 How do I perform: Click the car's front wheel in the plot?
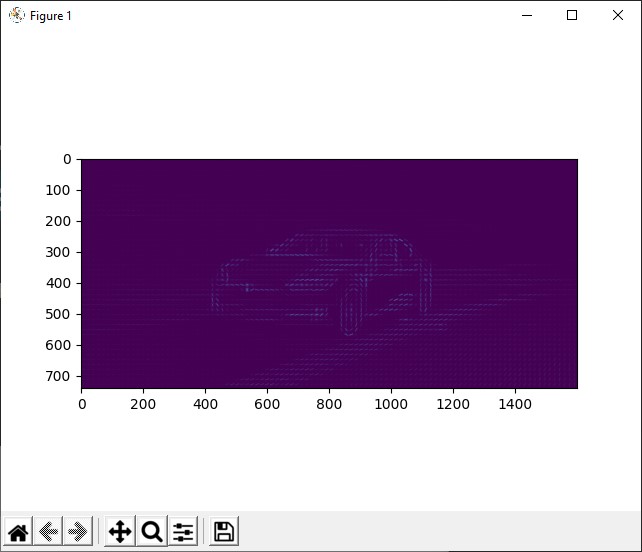pyautogui.click(x=350, y=308)
